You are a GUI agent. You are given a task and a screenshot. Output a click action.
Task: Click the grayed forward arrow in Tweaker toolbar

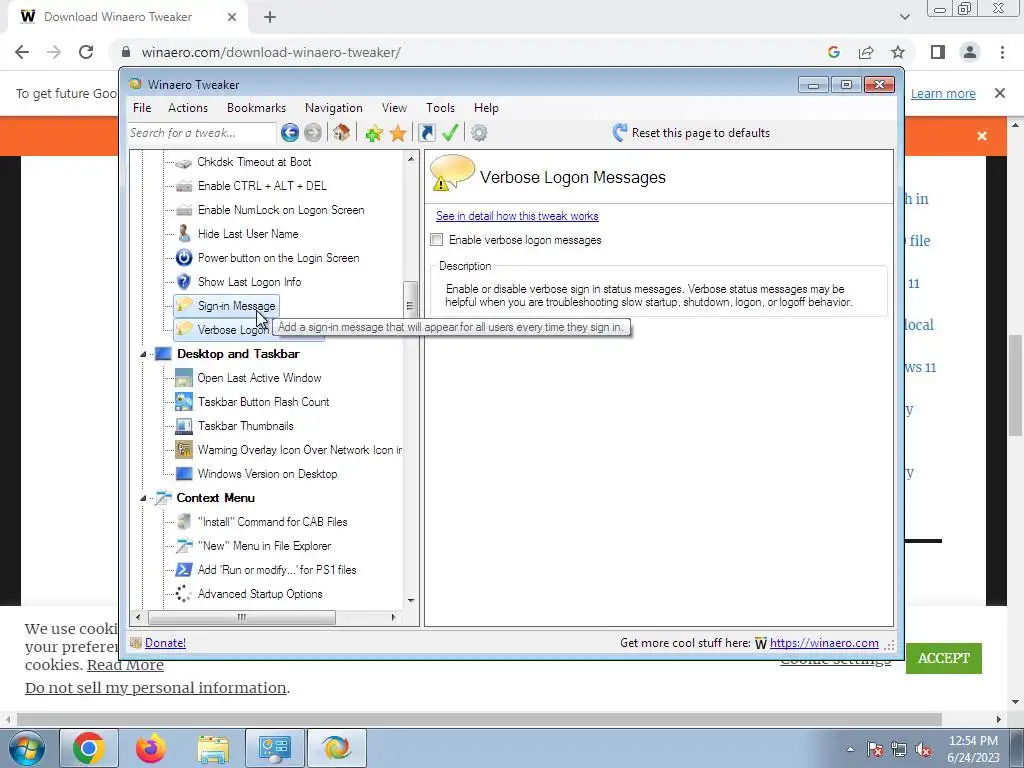(313, 133)
